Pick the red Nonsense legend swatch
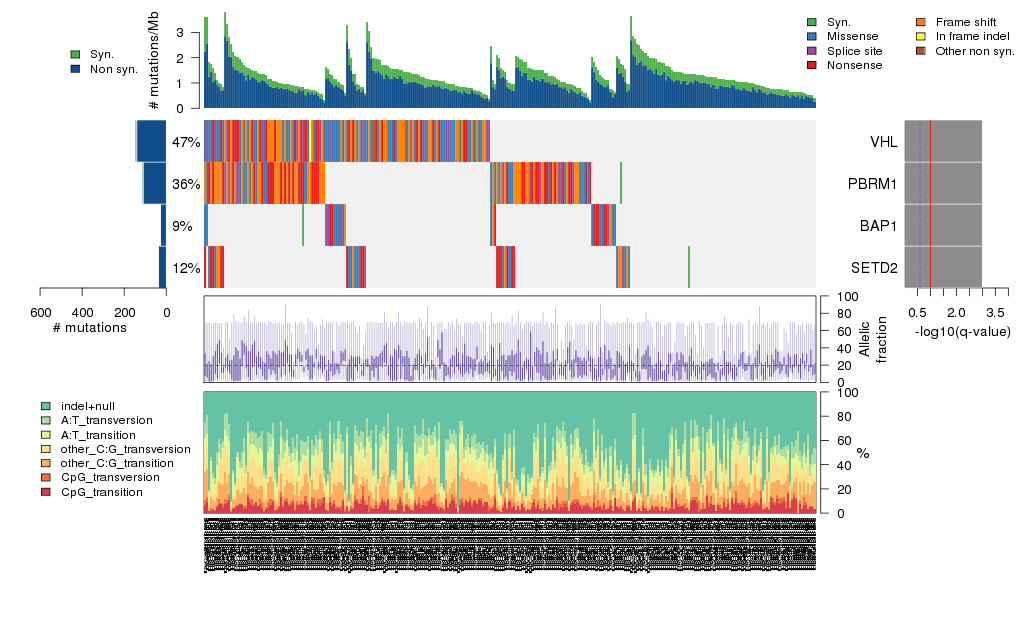 pos(812,65)
